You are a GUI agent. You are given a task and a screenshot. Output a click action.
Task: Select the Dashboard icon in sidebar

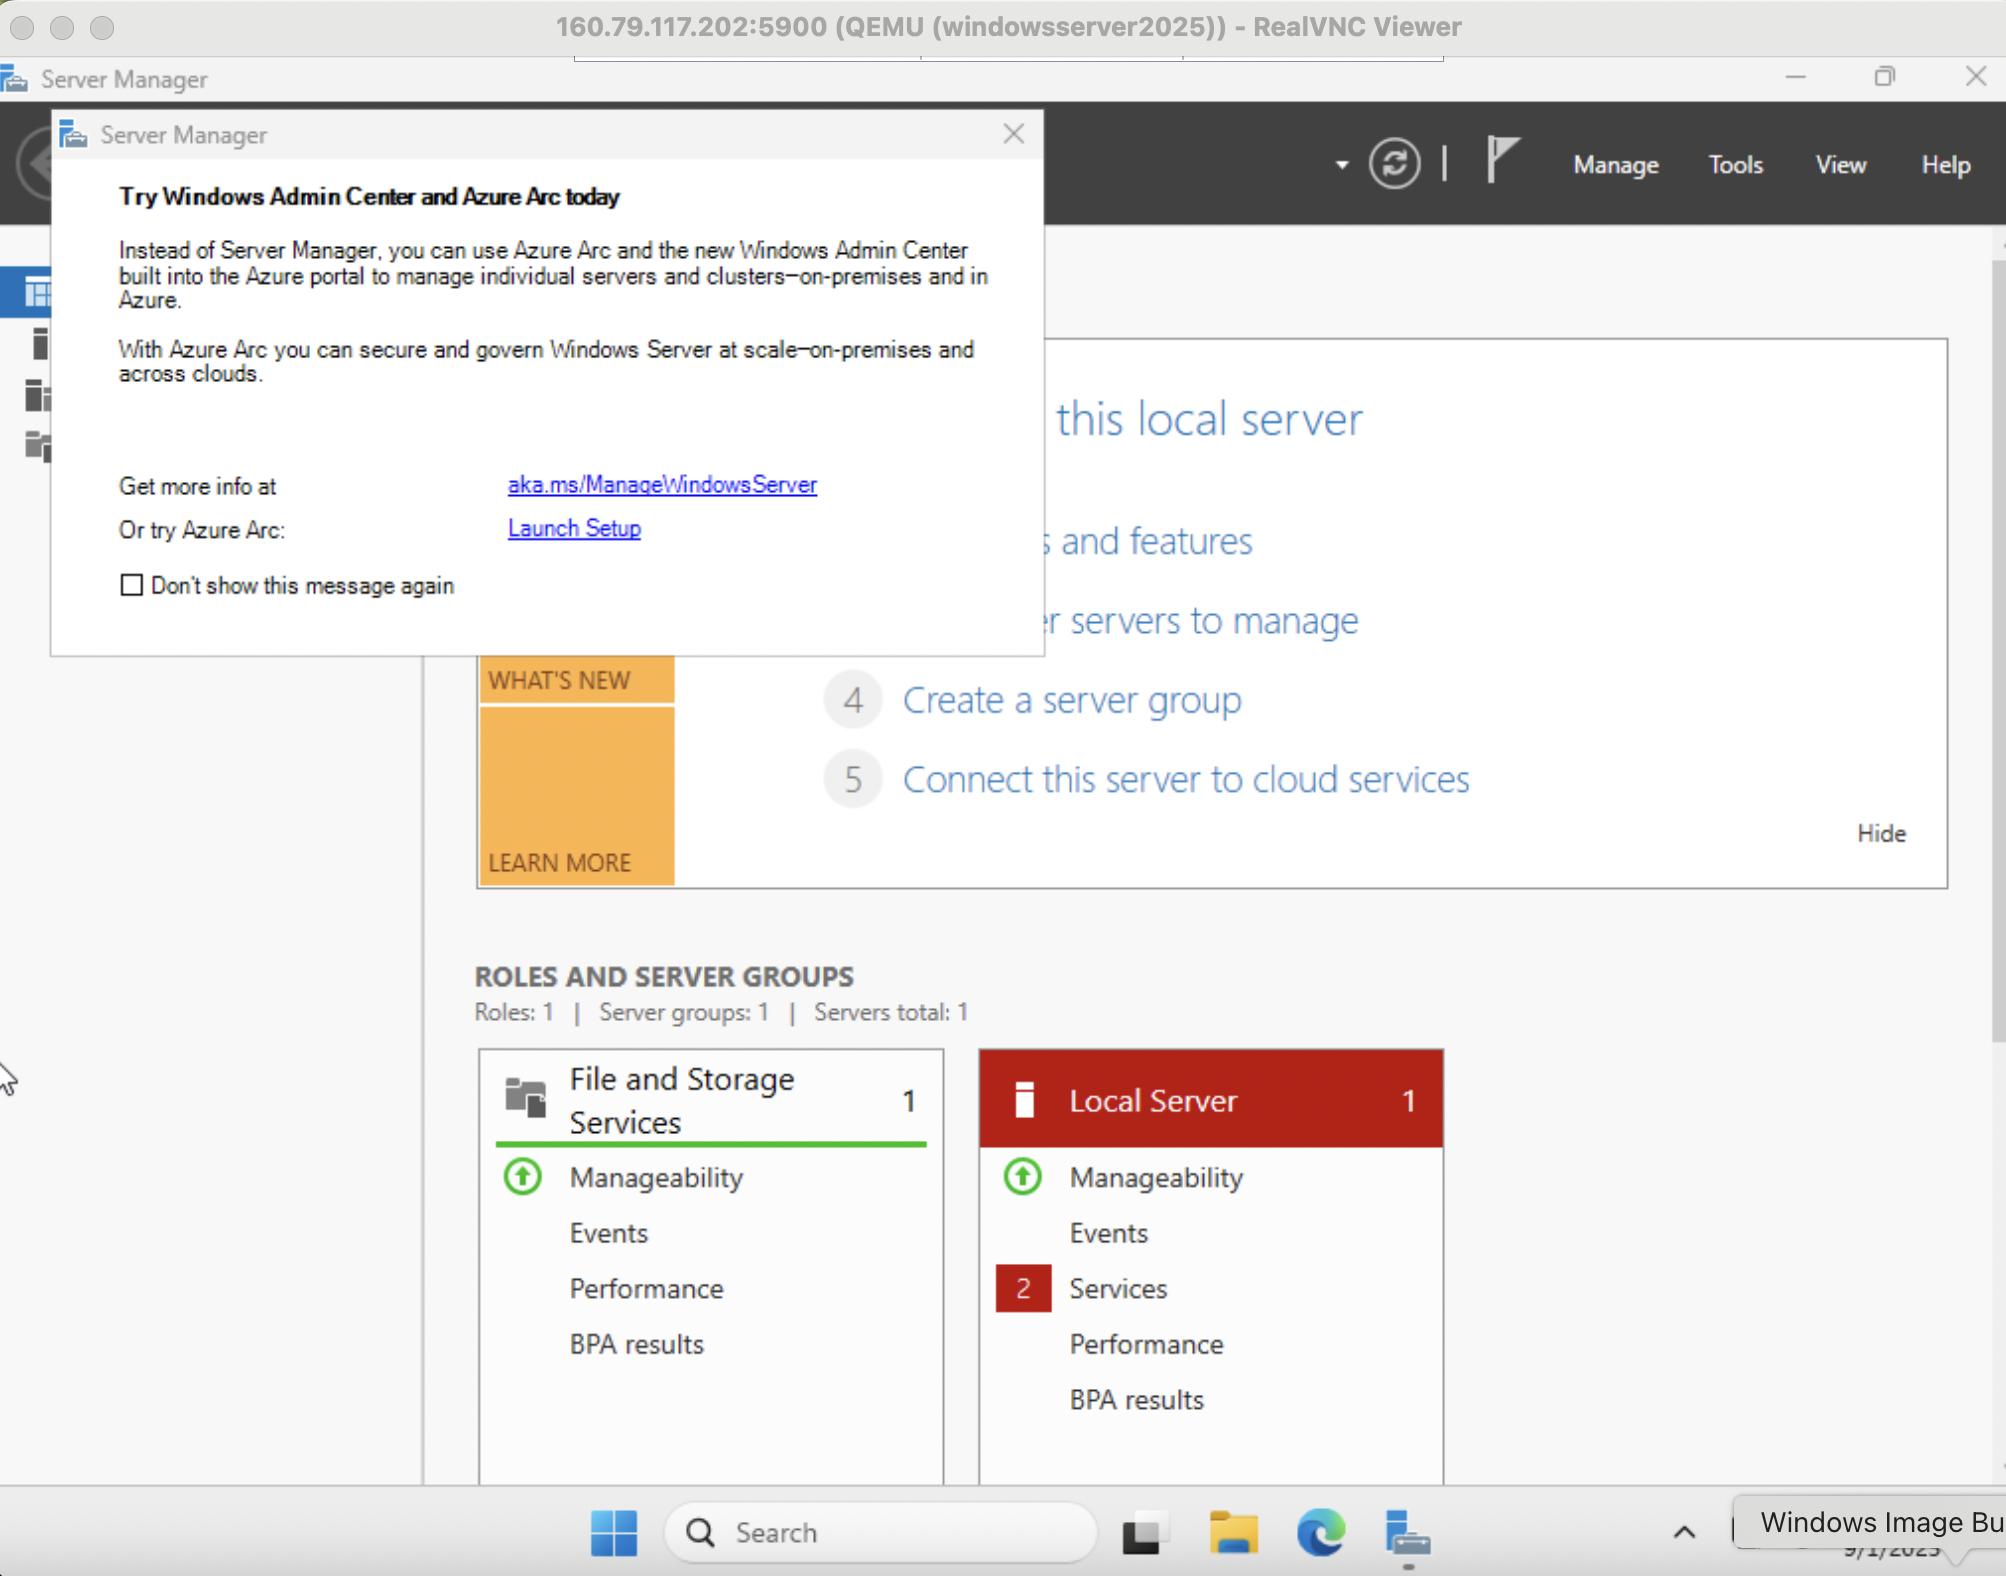pos(37,293)
